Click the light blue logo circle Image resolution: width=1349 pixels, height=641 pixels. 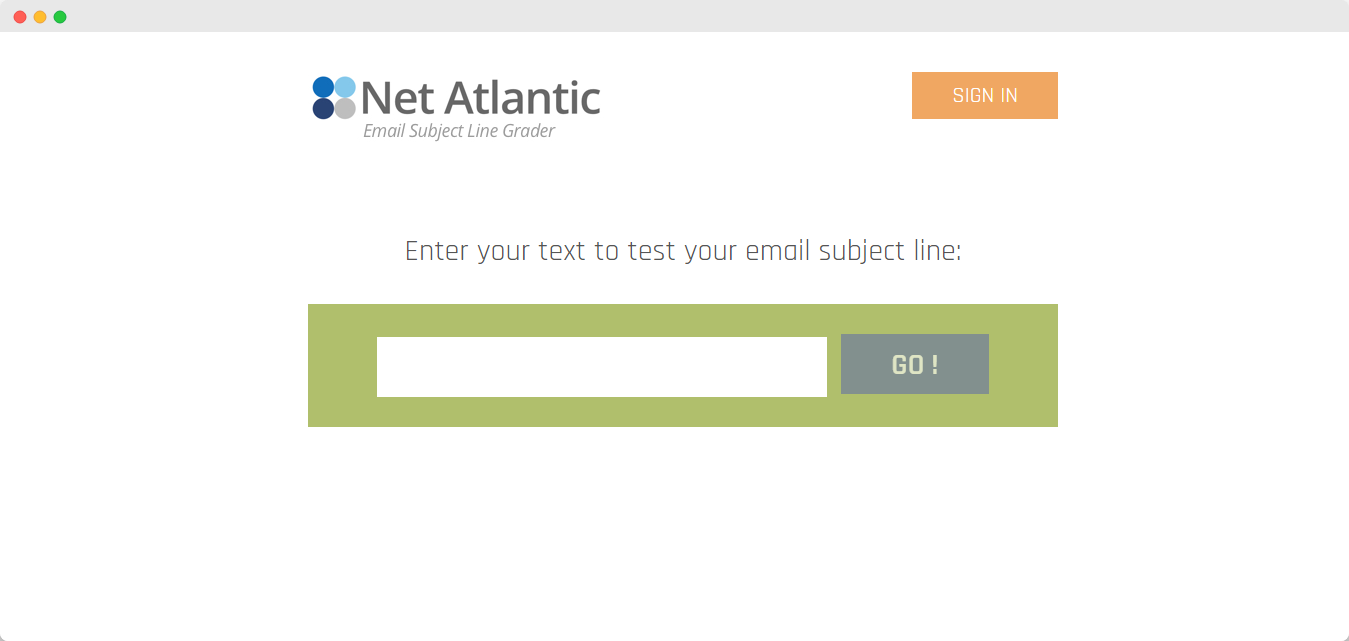tap(345, 87)
